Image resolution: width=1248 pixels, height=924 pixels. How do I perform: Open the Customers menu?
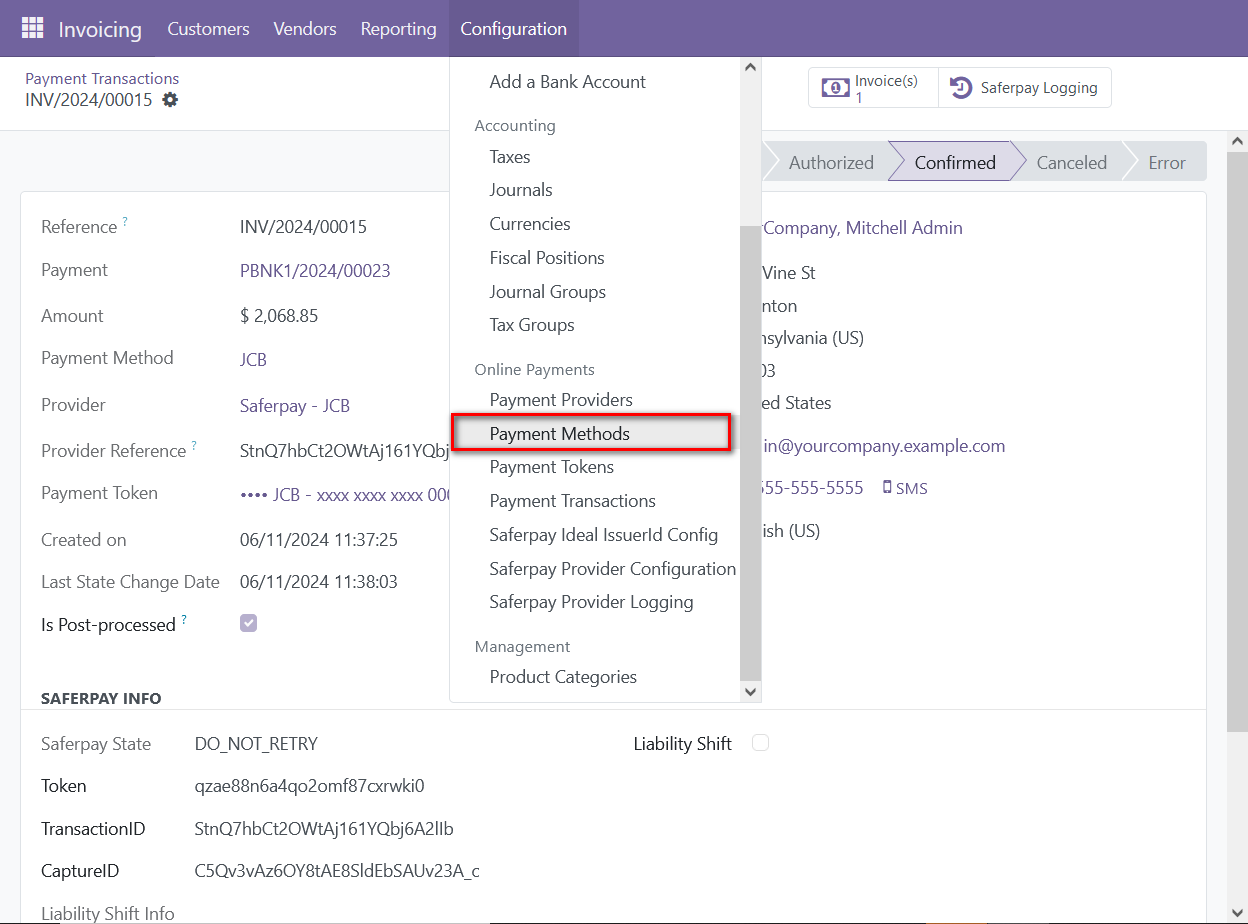point(208,28)
